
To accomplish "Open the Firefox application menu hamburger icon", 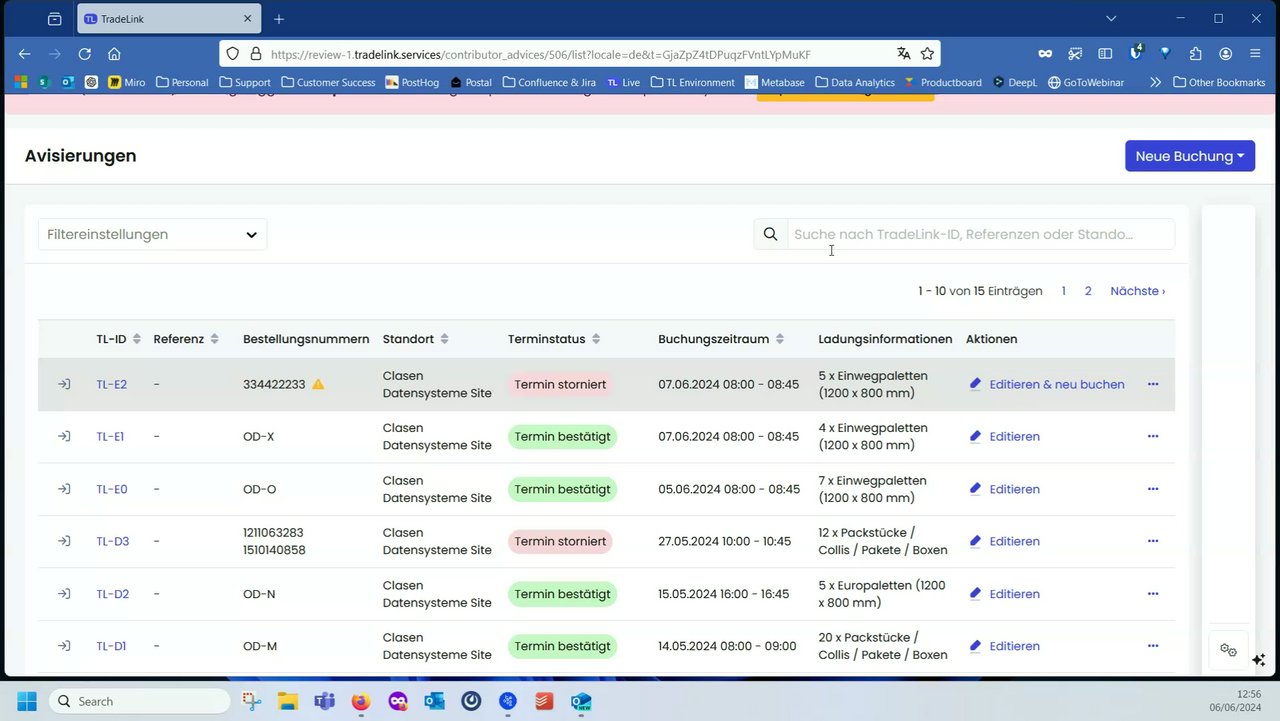I will point(1255,54).
